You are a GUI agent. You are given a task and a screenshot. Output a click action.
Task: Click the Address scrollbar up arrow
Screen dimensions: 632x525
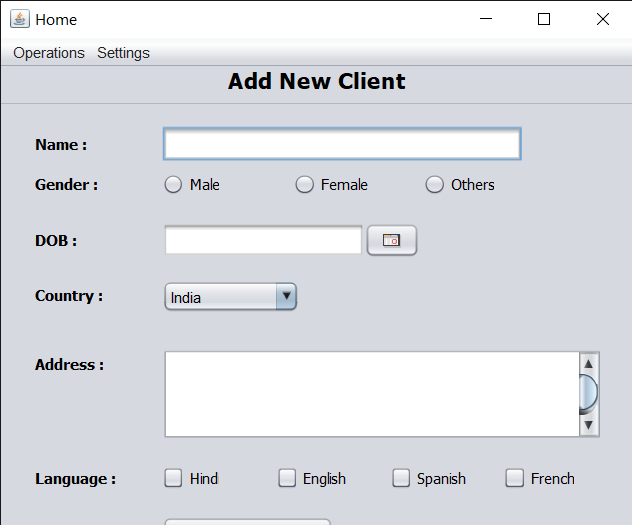pos(588,364)
